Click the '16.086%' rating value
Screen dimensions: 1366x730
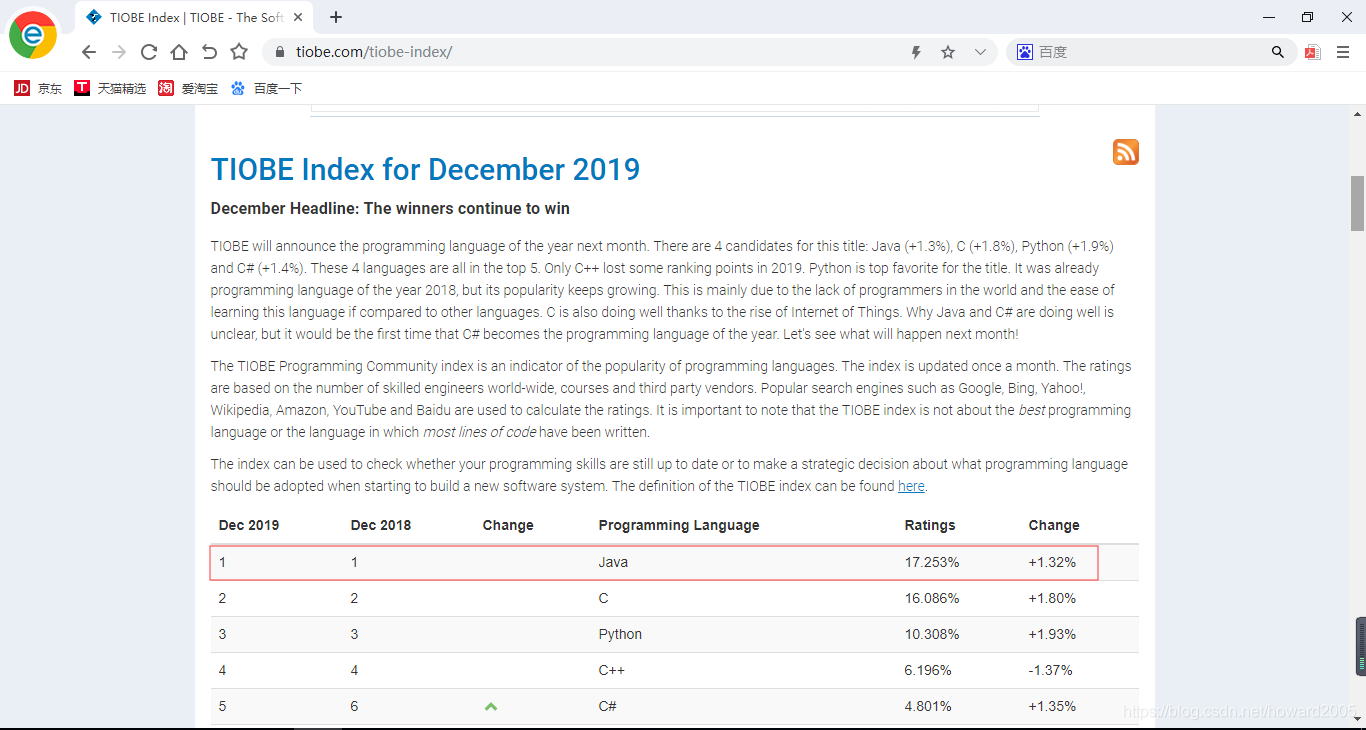pos(932,598)
